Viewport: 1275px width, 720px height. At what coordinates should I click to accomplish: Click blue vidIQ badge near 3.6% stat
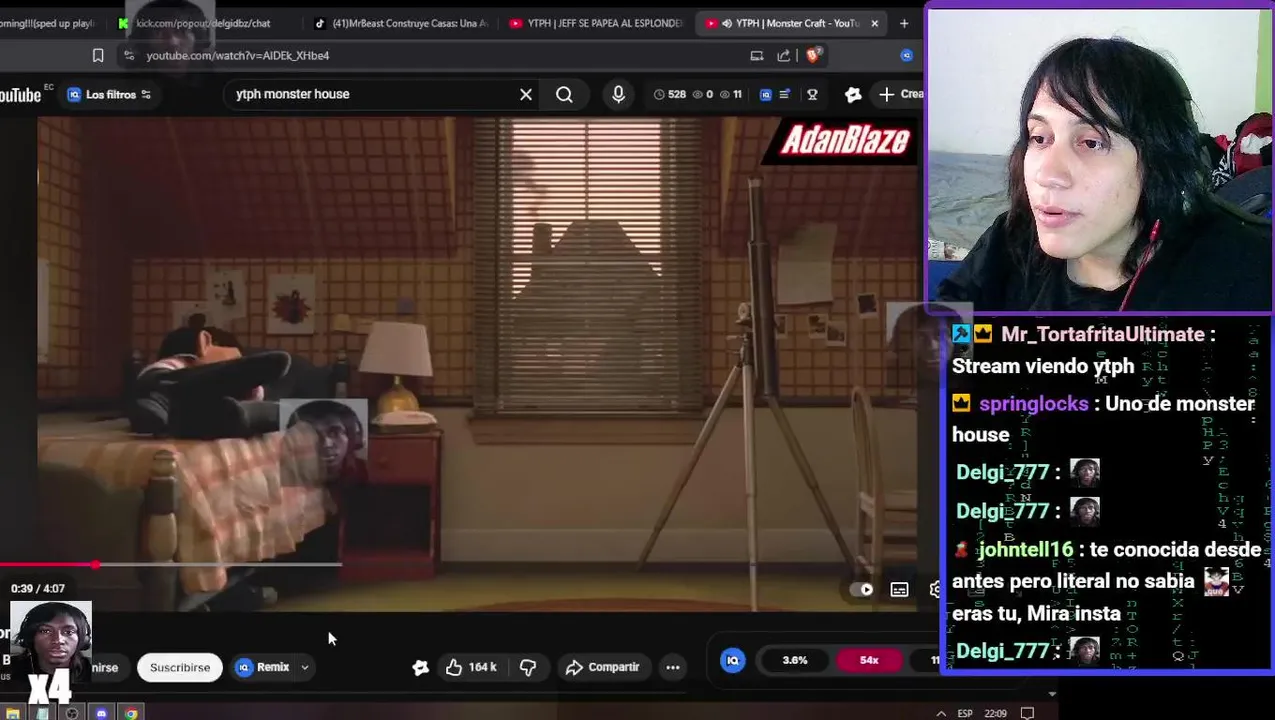pyautogui.click(x=733, y=660)
